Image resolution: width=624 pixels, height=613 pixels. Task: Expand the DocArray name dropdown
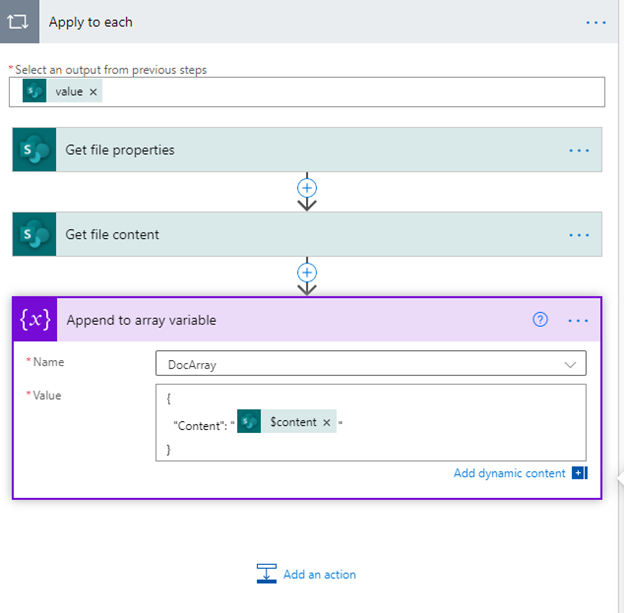[x=570, y=364]
